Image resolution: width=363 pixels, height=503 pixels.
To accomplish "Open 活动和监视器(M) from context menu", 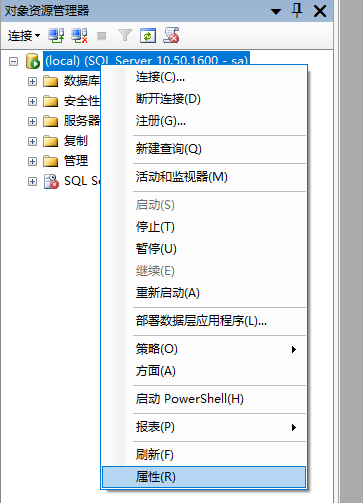I will [204, 177].
